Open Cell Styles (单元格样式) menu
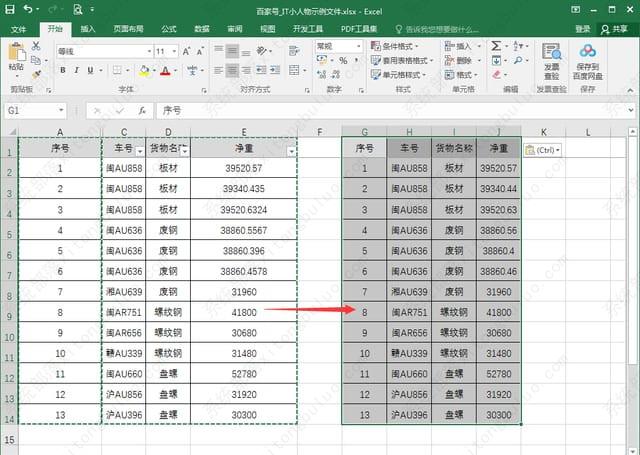 pos(398,75)
